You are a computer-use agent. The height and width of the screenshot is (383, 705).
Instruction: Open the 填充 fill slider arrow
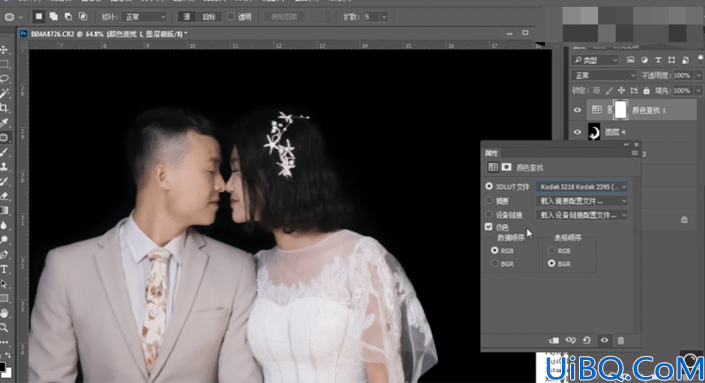(x=698, y=90)
